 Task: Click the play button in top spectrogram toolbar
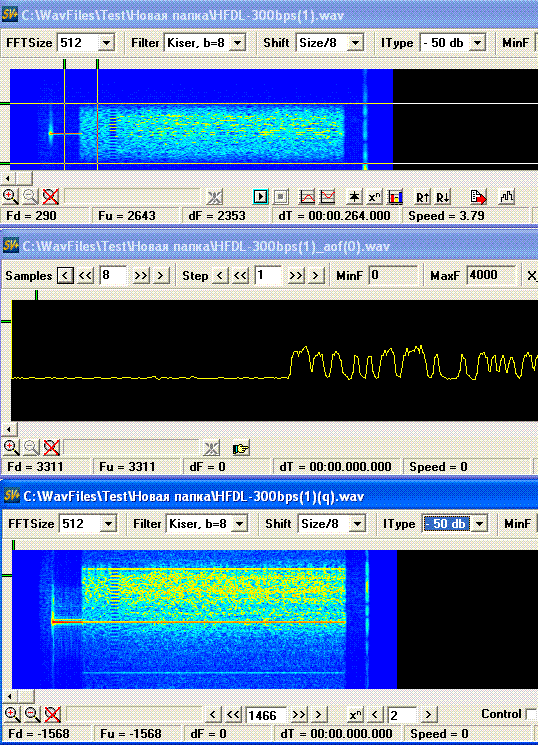point(260,197)
